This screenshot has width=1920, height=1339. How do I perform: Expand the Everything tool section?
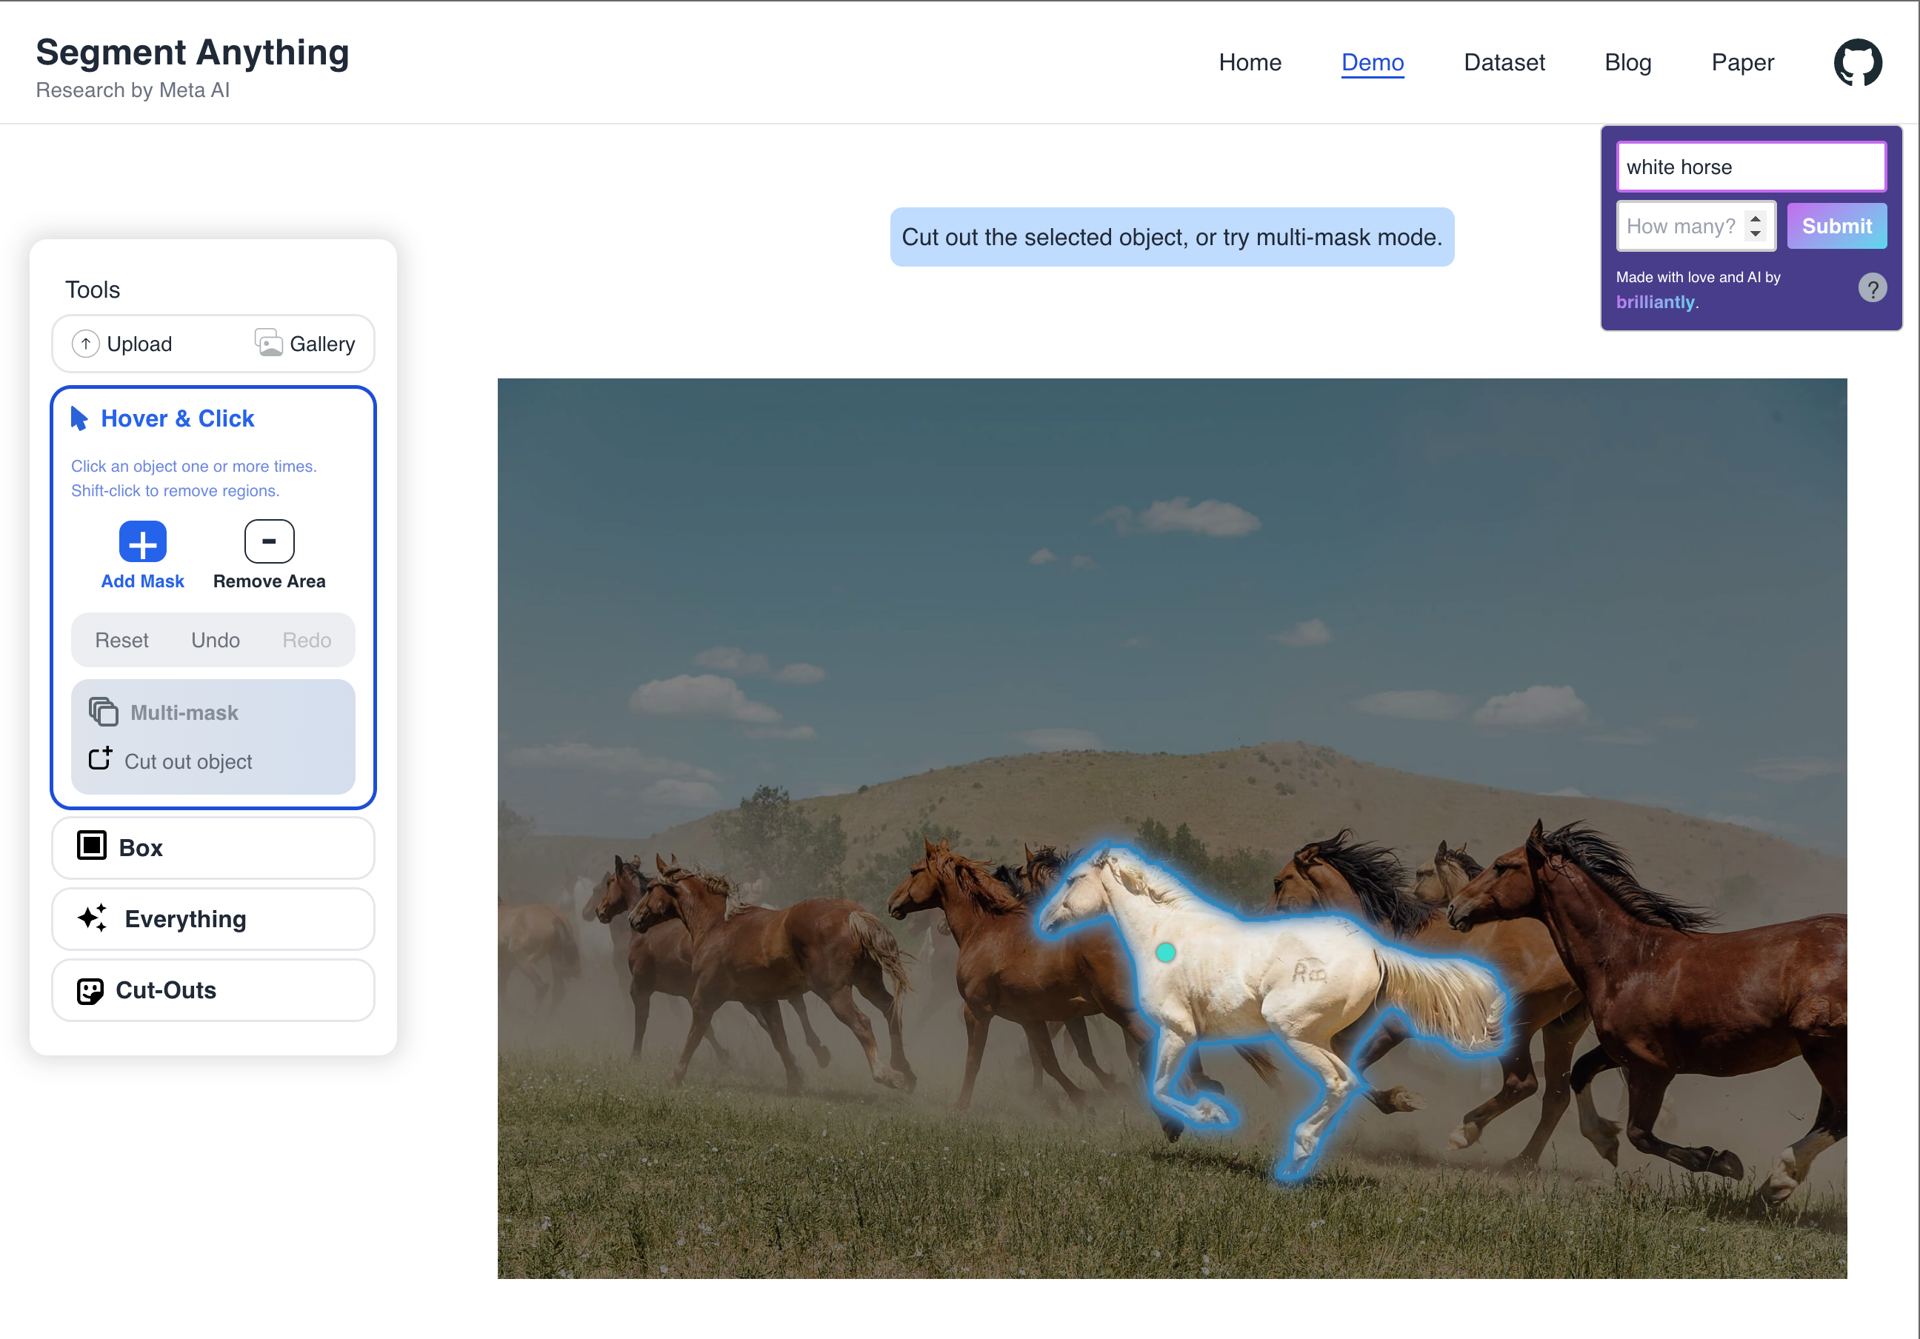213,919
